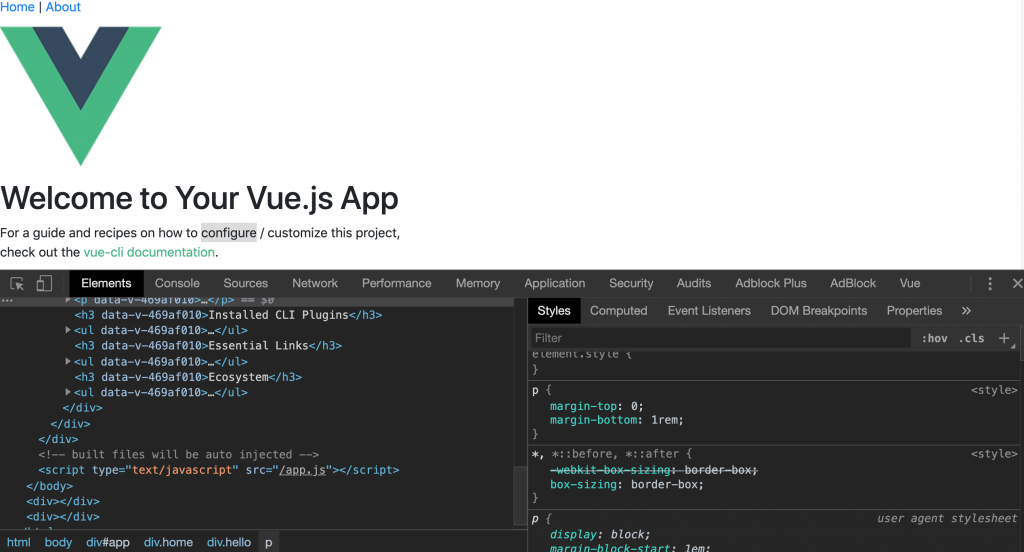Close the DevTools panel
The image size is (1024, 552).
[1017, 284]
